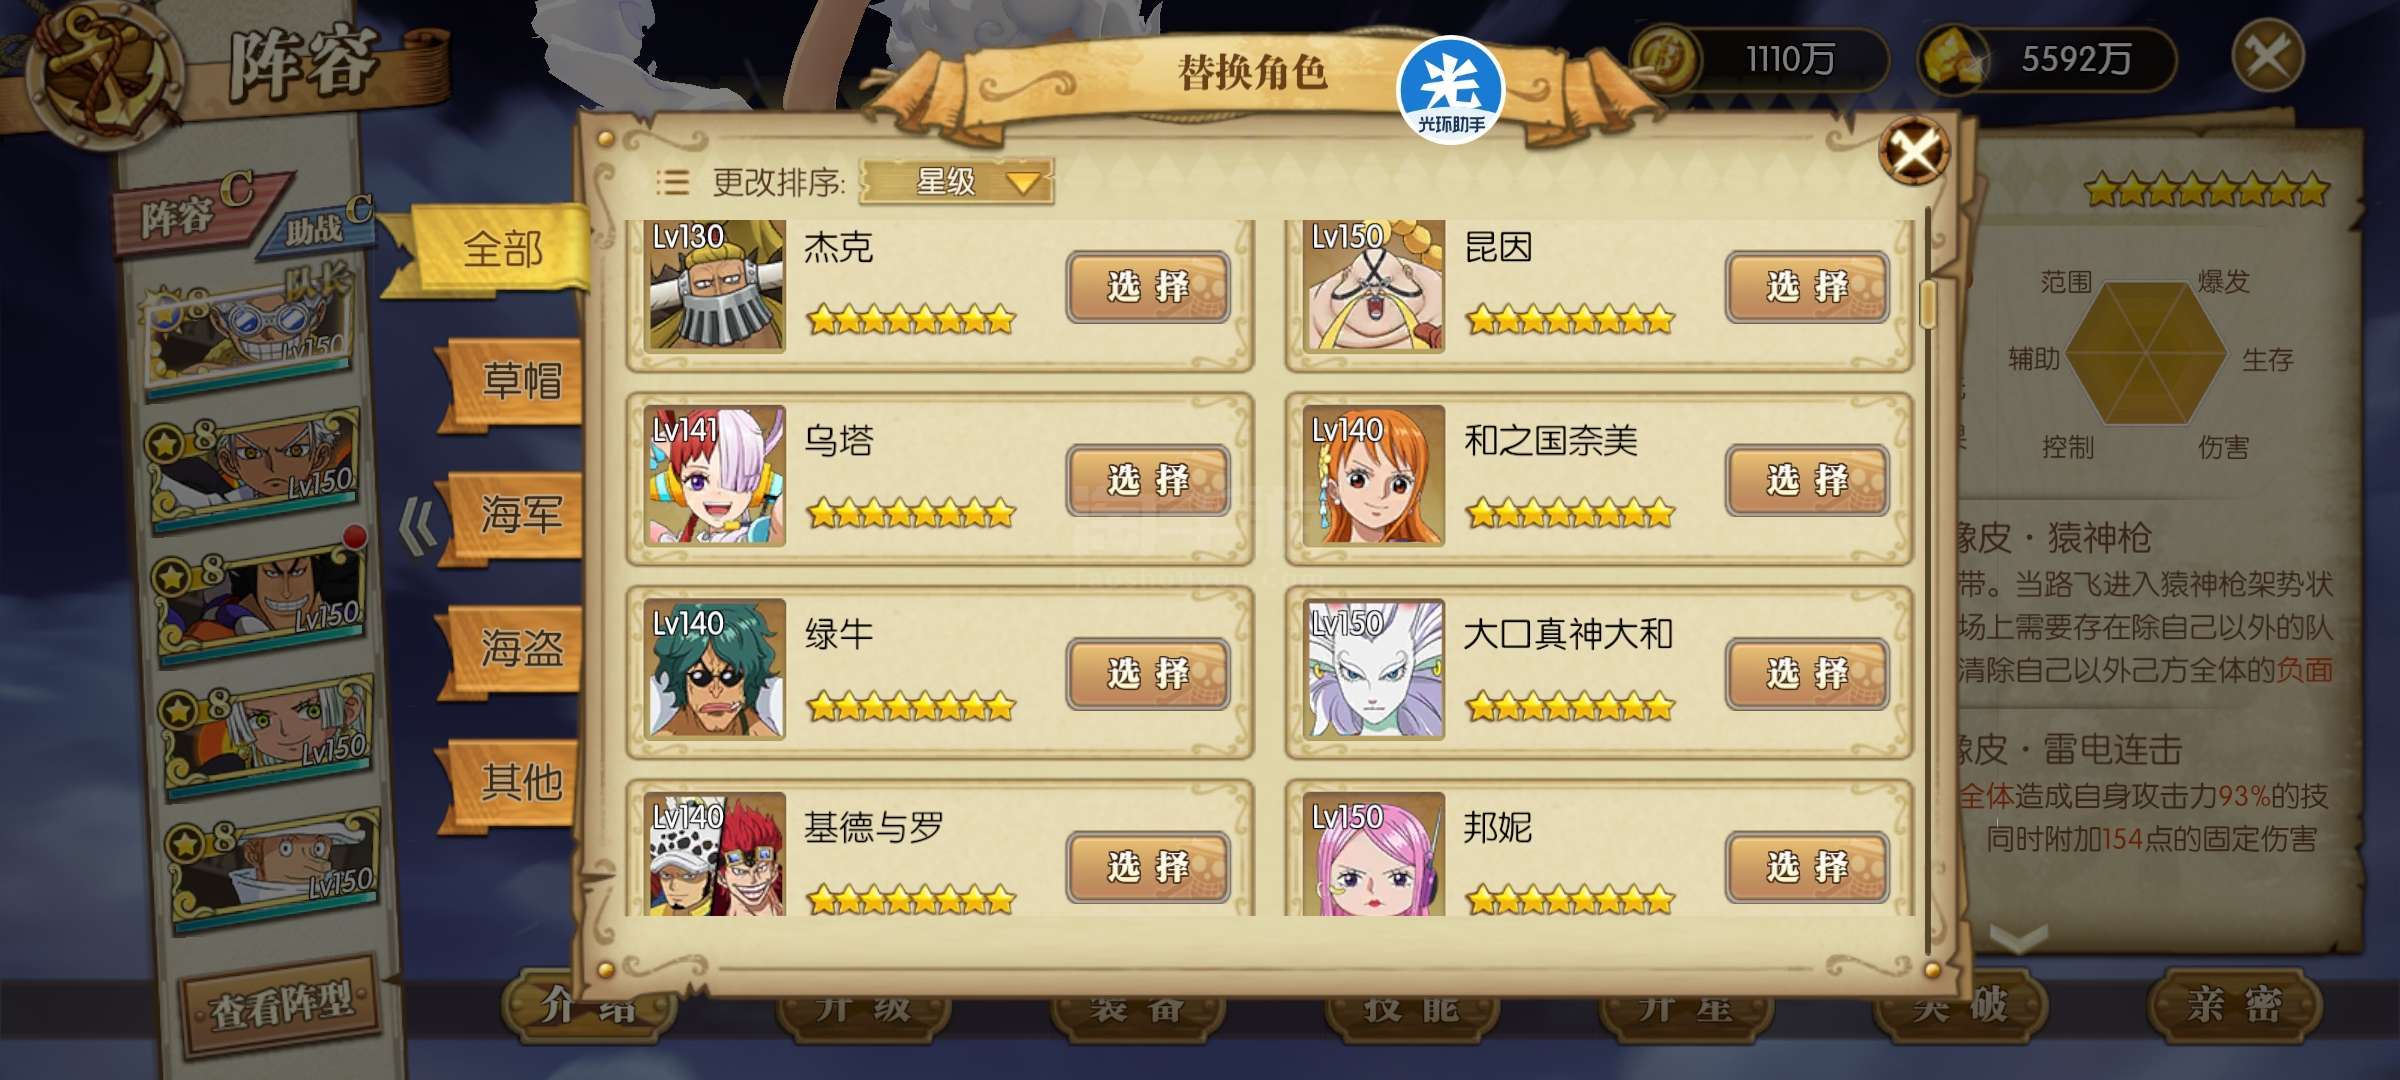Click the 和之国奈美 character portrait
The height and width of the screenshot is (1080, 2400).
(1374, 475)
